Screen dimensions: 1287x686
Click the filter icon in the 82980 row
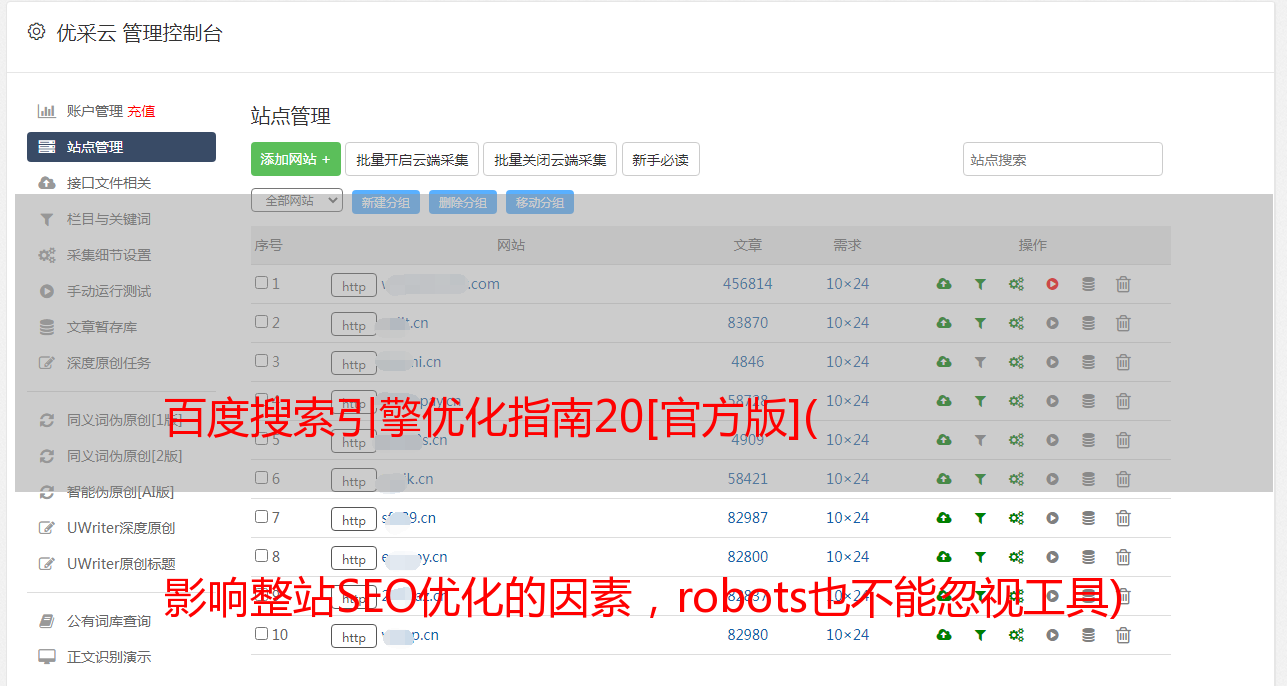pyautogui.click(x=980, y=635)
